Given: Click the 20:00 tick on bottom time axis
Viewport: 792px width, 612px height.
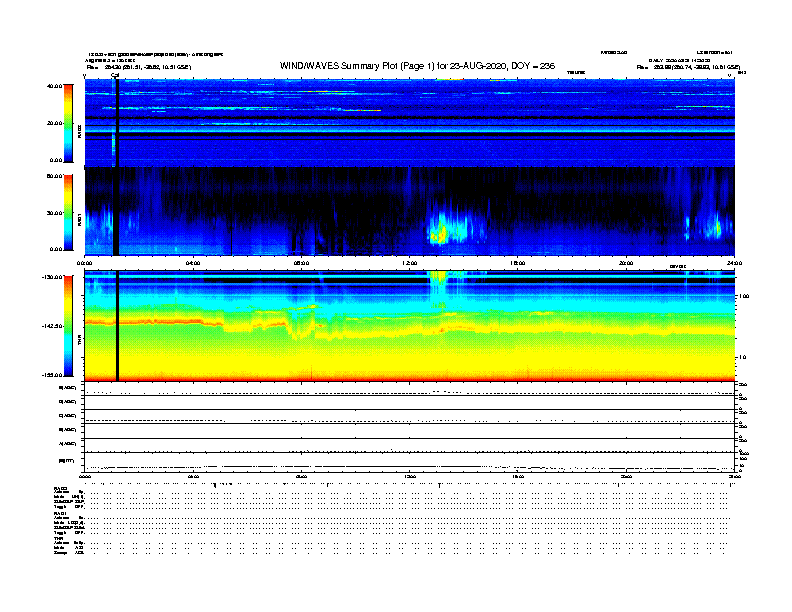Looking at the screenshot, I should pos(626,476).
